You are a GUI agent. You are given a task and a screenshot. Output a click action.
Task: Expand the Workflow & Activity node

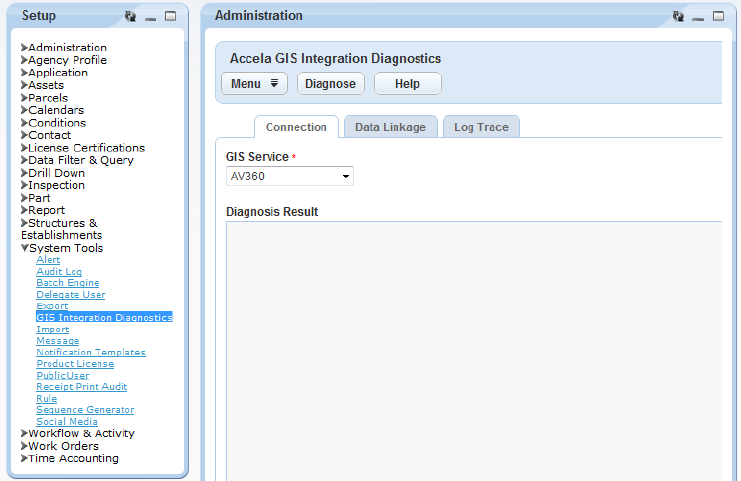(24, 433)
